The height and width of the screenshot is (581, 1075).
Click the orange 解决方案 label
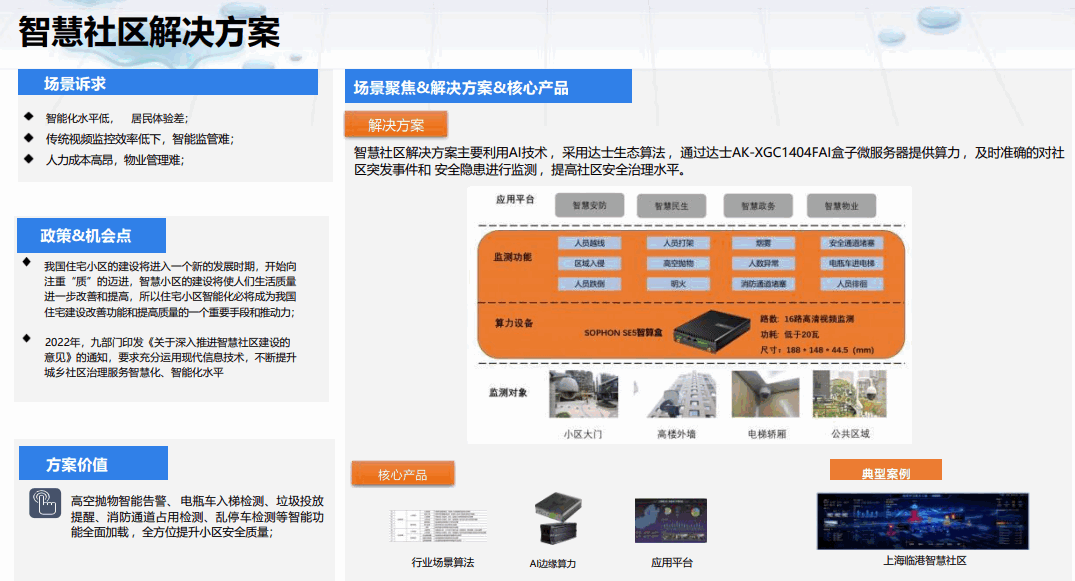[396, 125]
